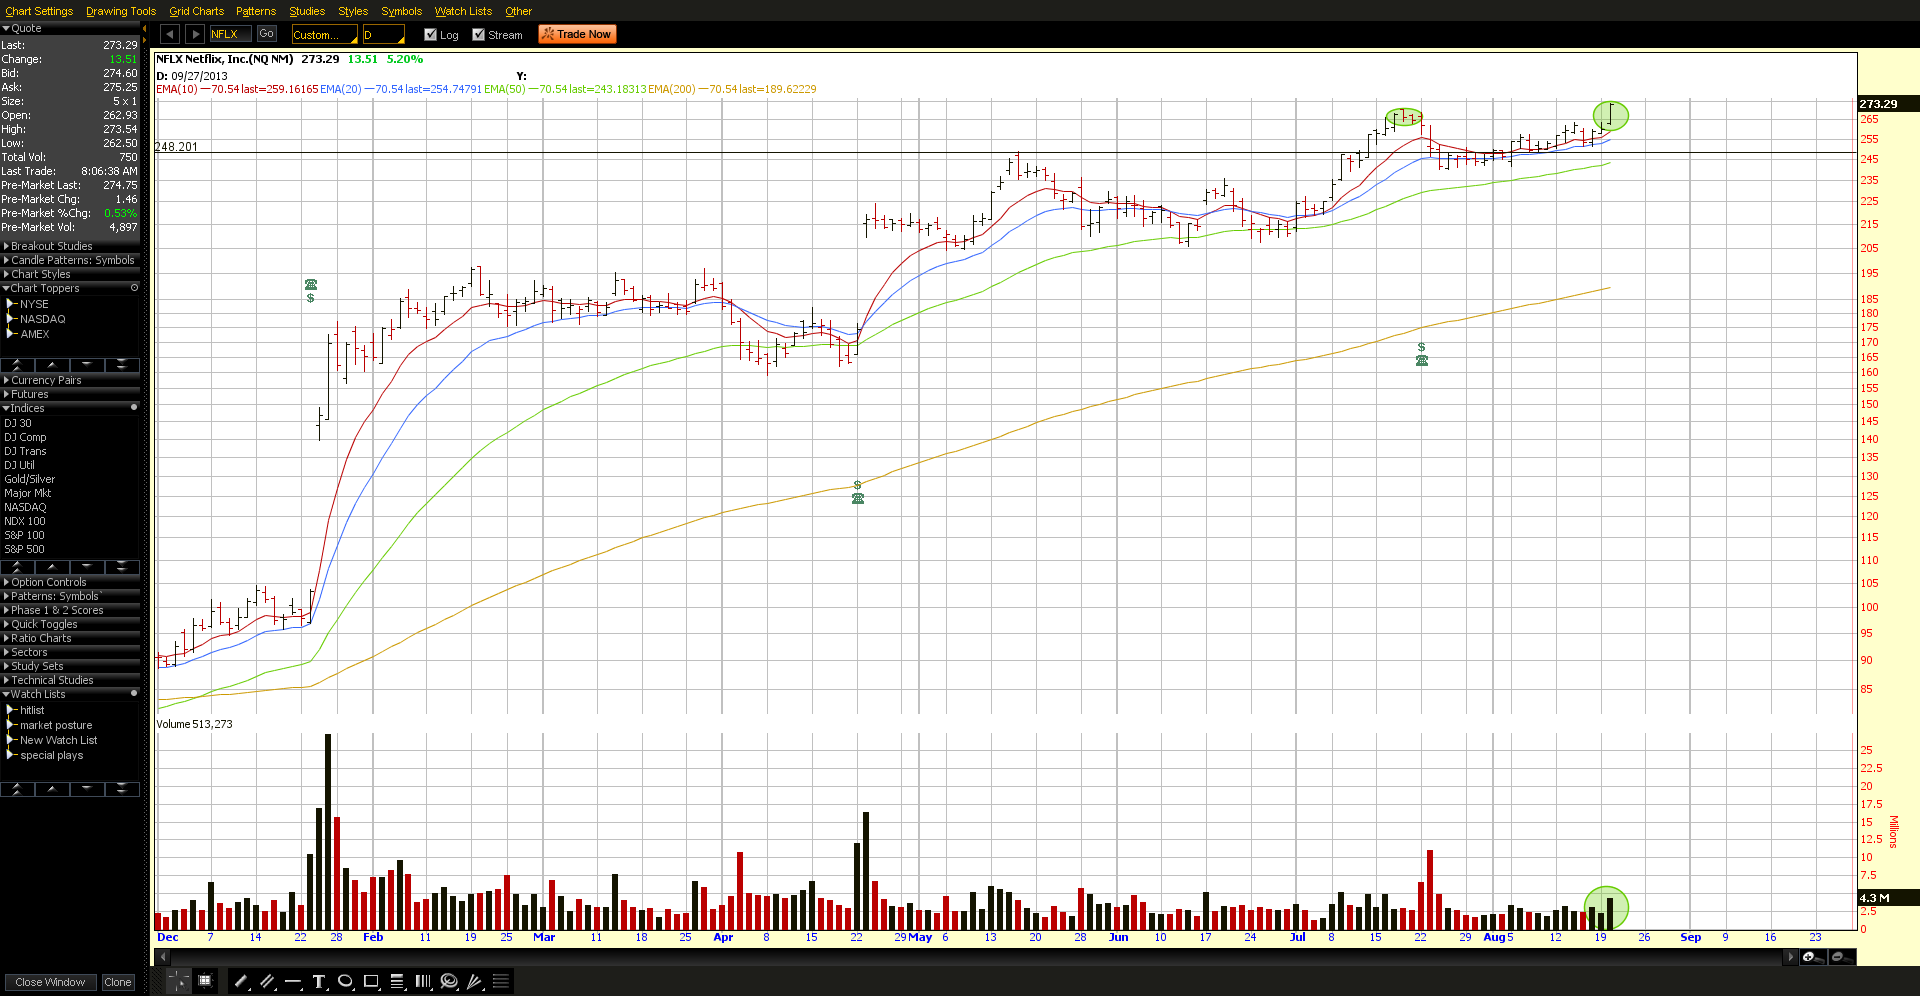This screenshot has height=996, width=1920.
Task: Click the scroll-up arrow under Watch Lists
Action: 52,789
